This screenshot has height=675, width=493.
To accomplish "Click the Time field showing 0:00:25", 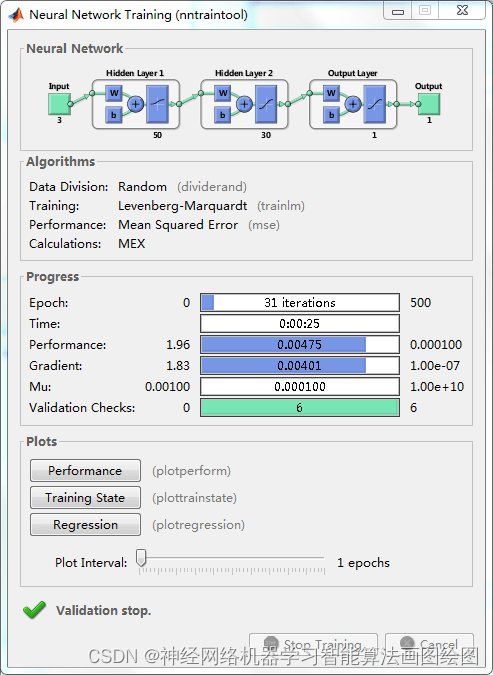I will point(300,324).
